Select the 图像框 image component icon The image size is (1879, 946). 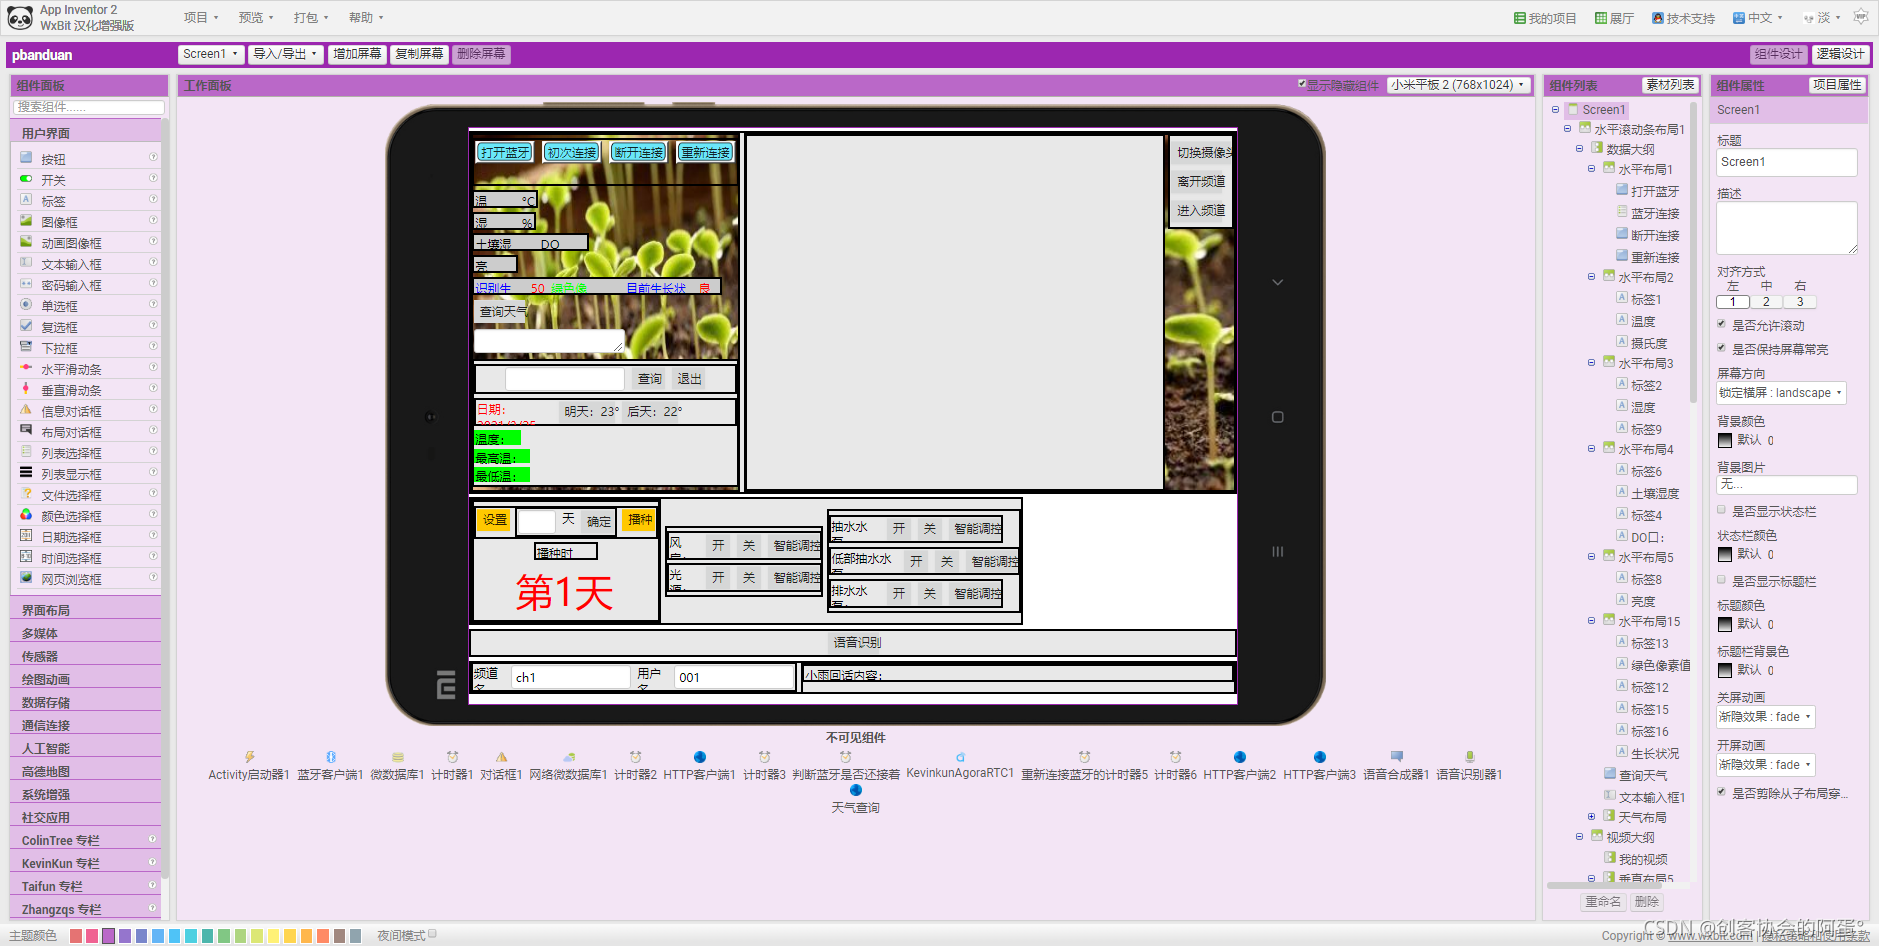pos(26,221)
